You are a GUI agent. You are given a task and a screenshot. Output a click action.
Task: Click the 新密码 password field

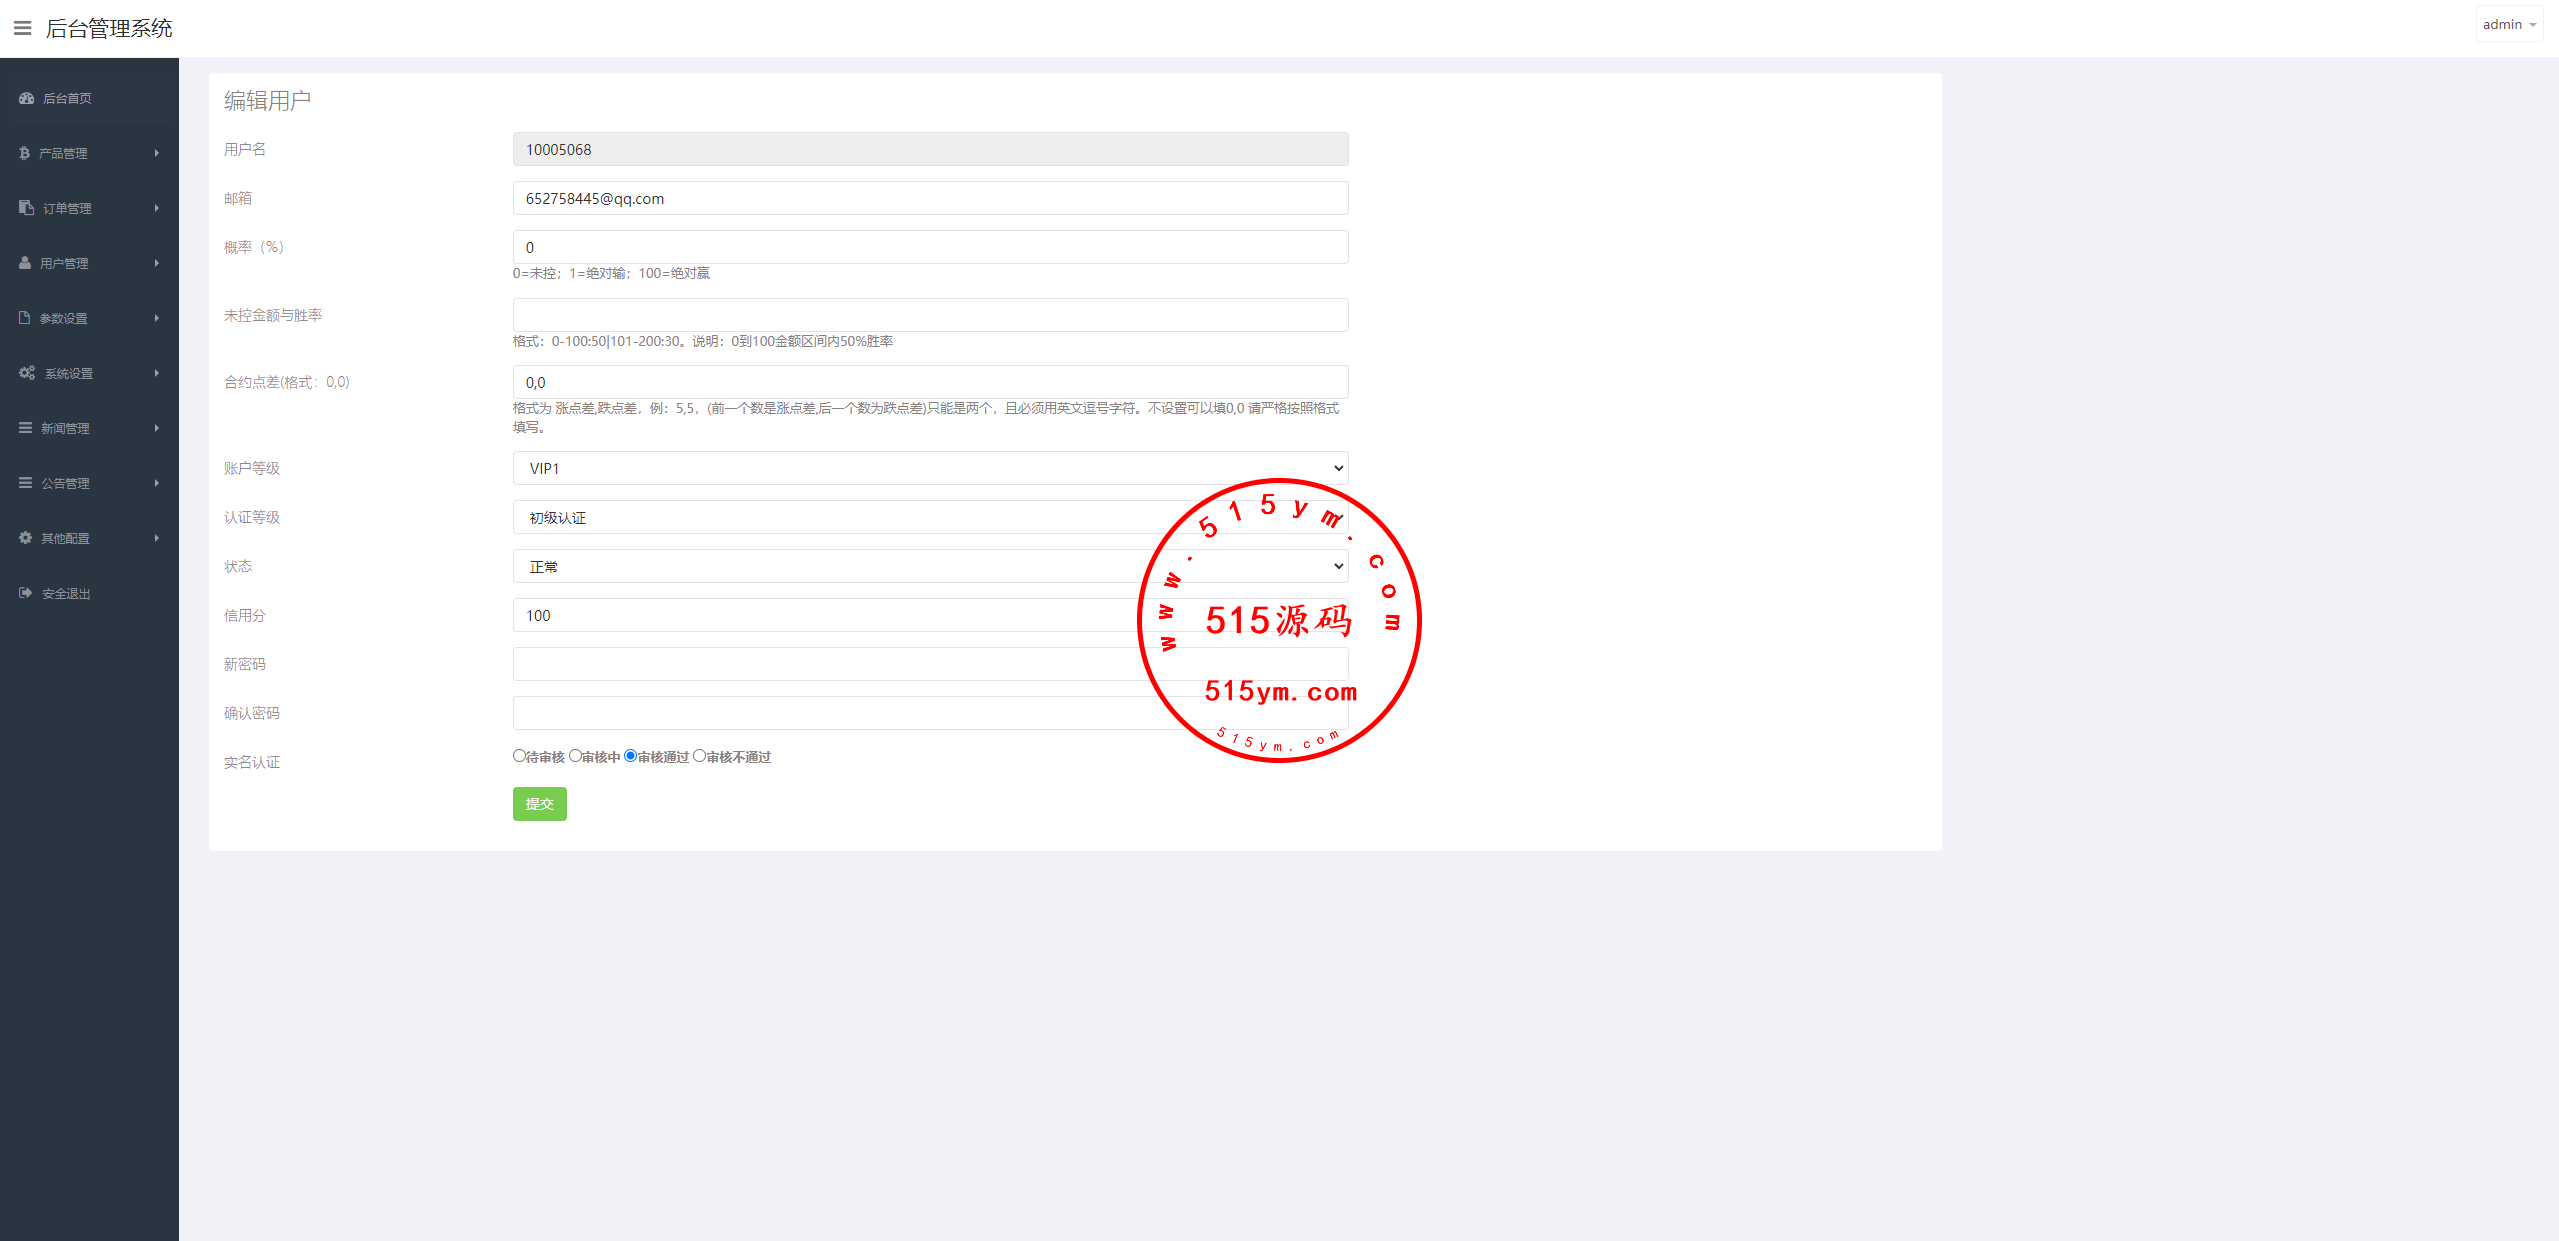(x=930, y=664)
